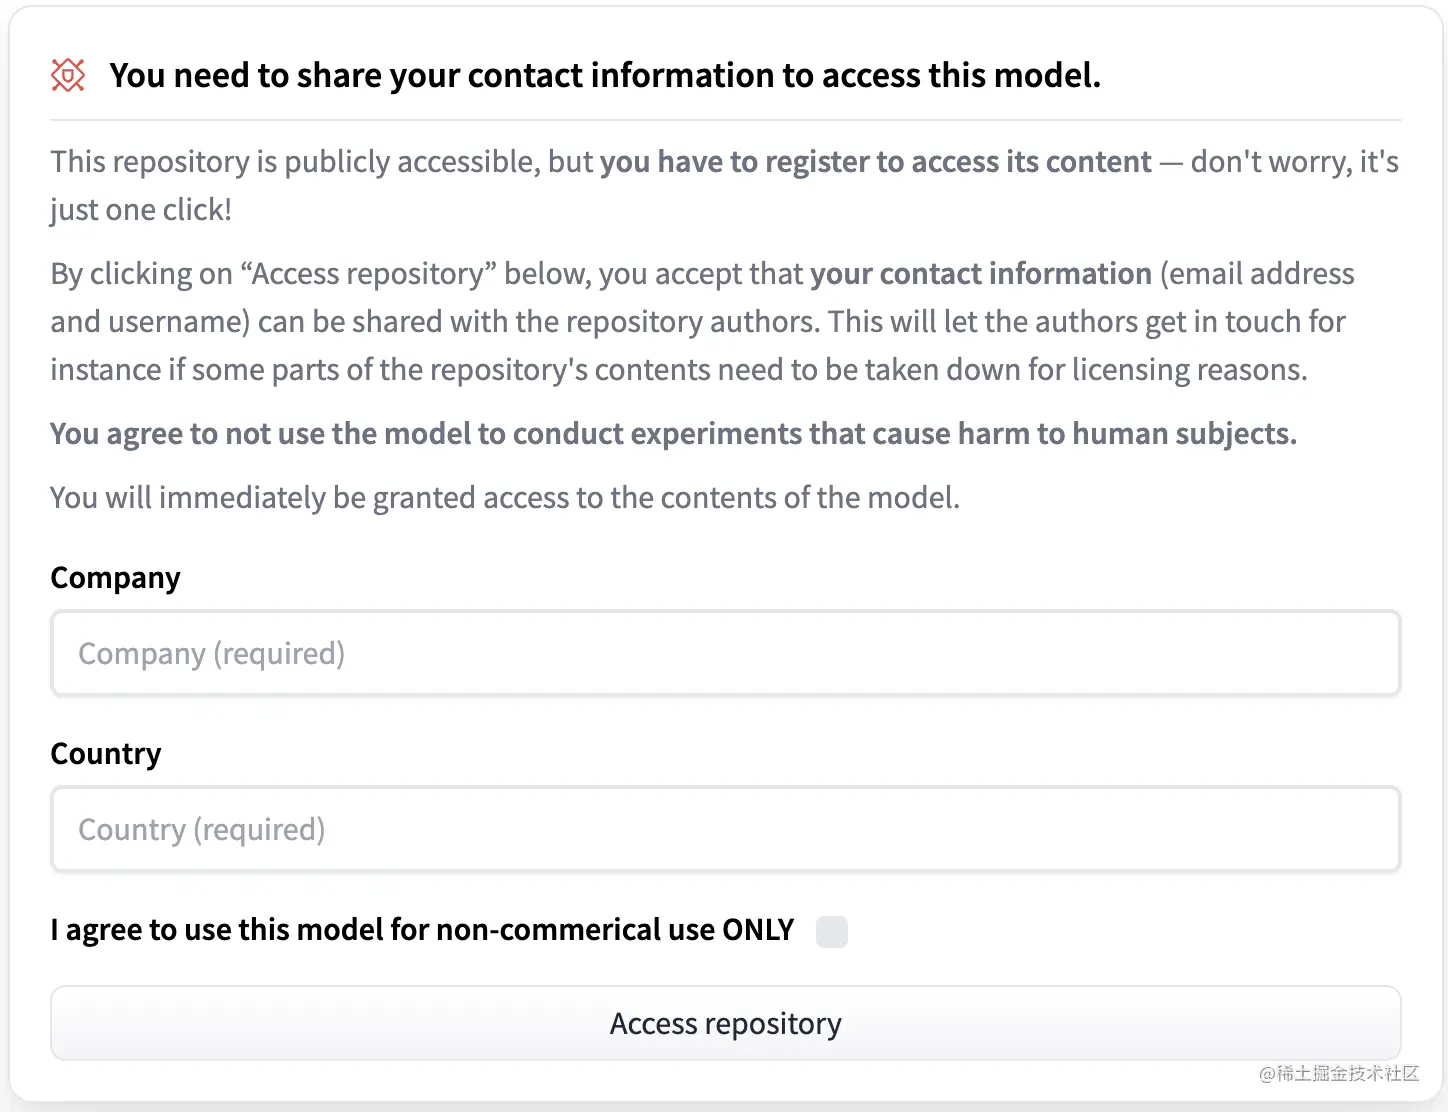The width and height of the screenshot is (1448, 1112).
Task: Click "You will immediately be granted access" sentence
Action: pos(504,498)
